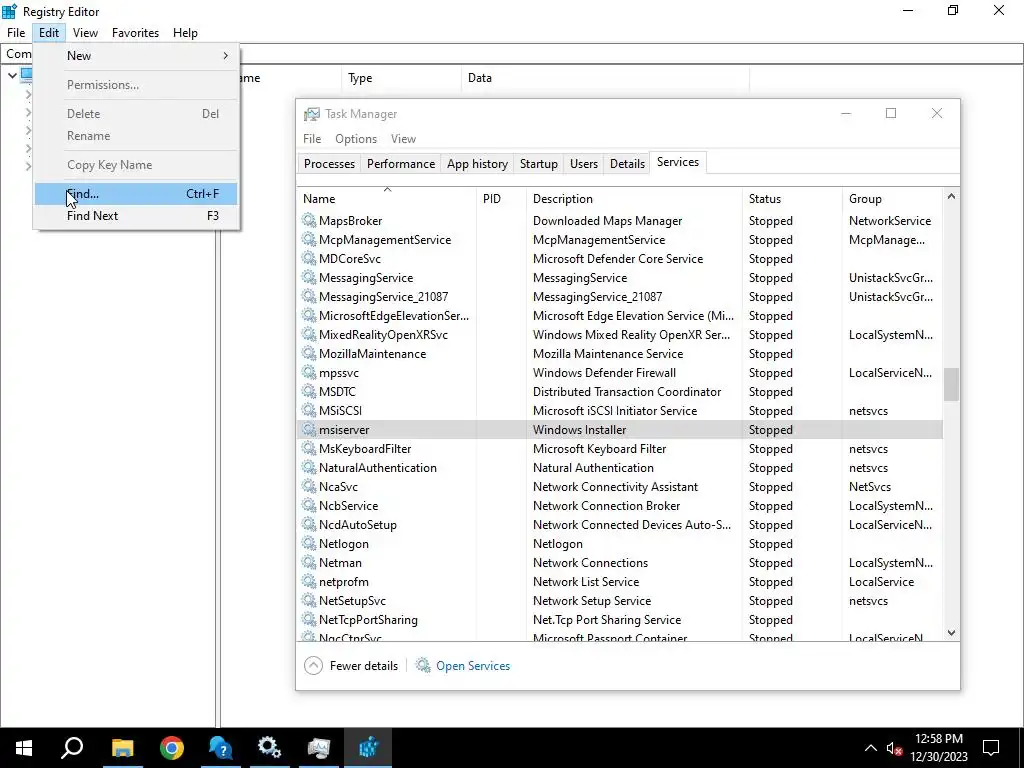Click the services list scroll up arrow

pos(952,196)
